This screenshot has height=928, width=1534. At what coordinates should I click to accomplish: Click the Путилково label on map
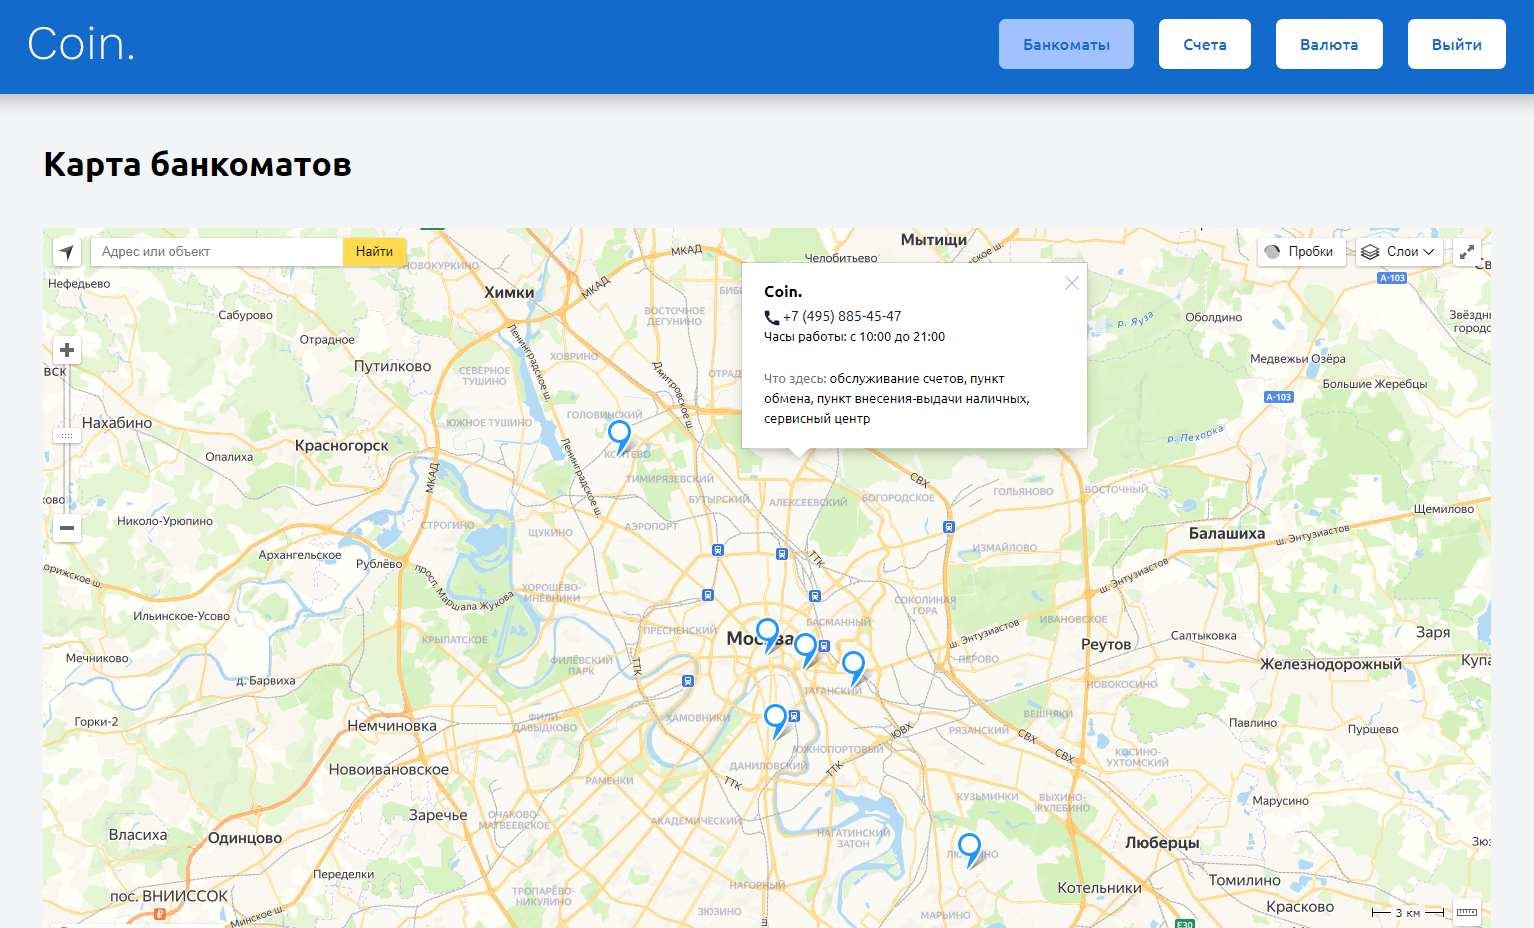[393, 367]
